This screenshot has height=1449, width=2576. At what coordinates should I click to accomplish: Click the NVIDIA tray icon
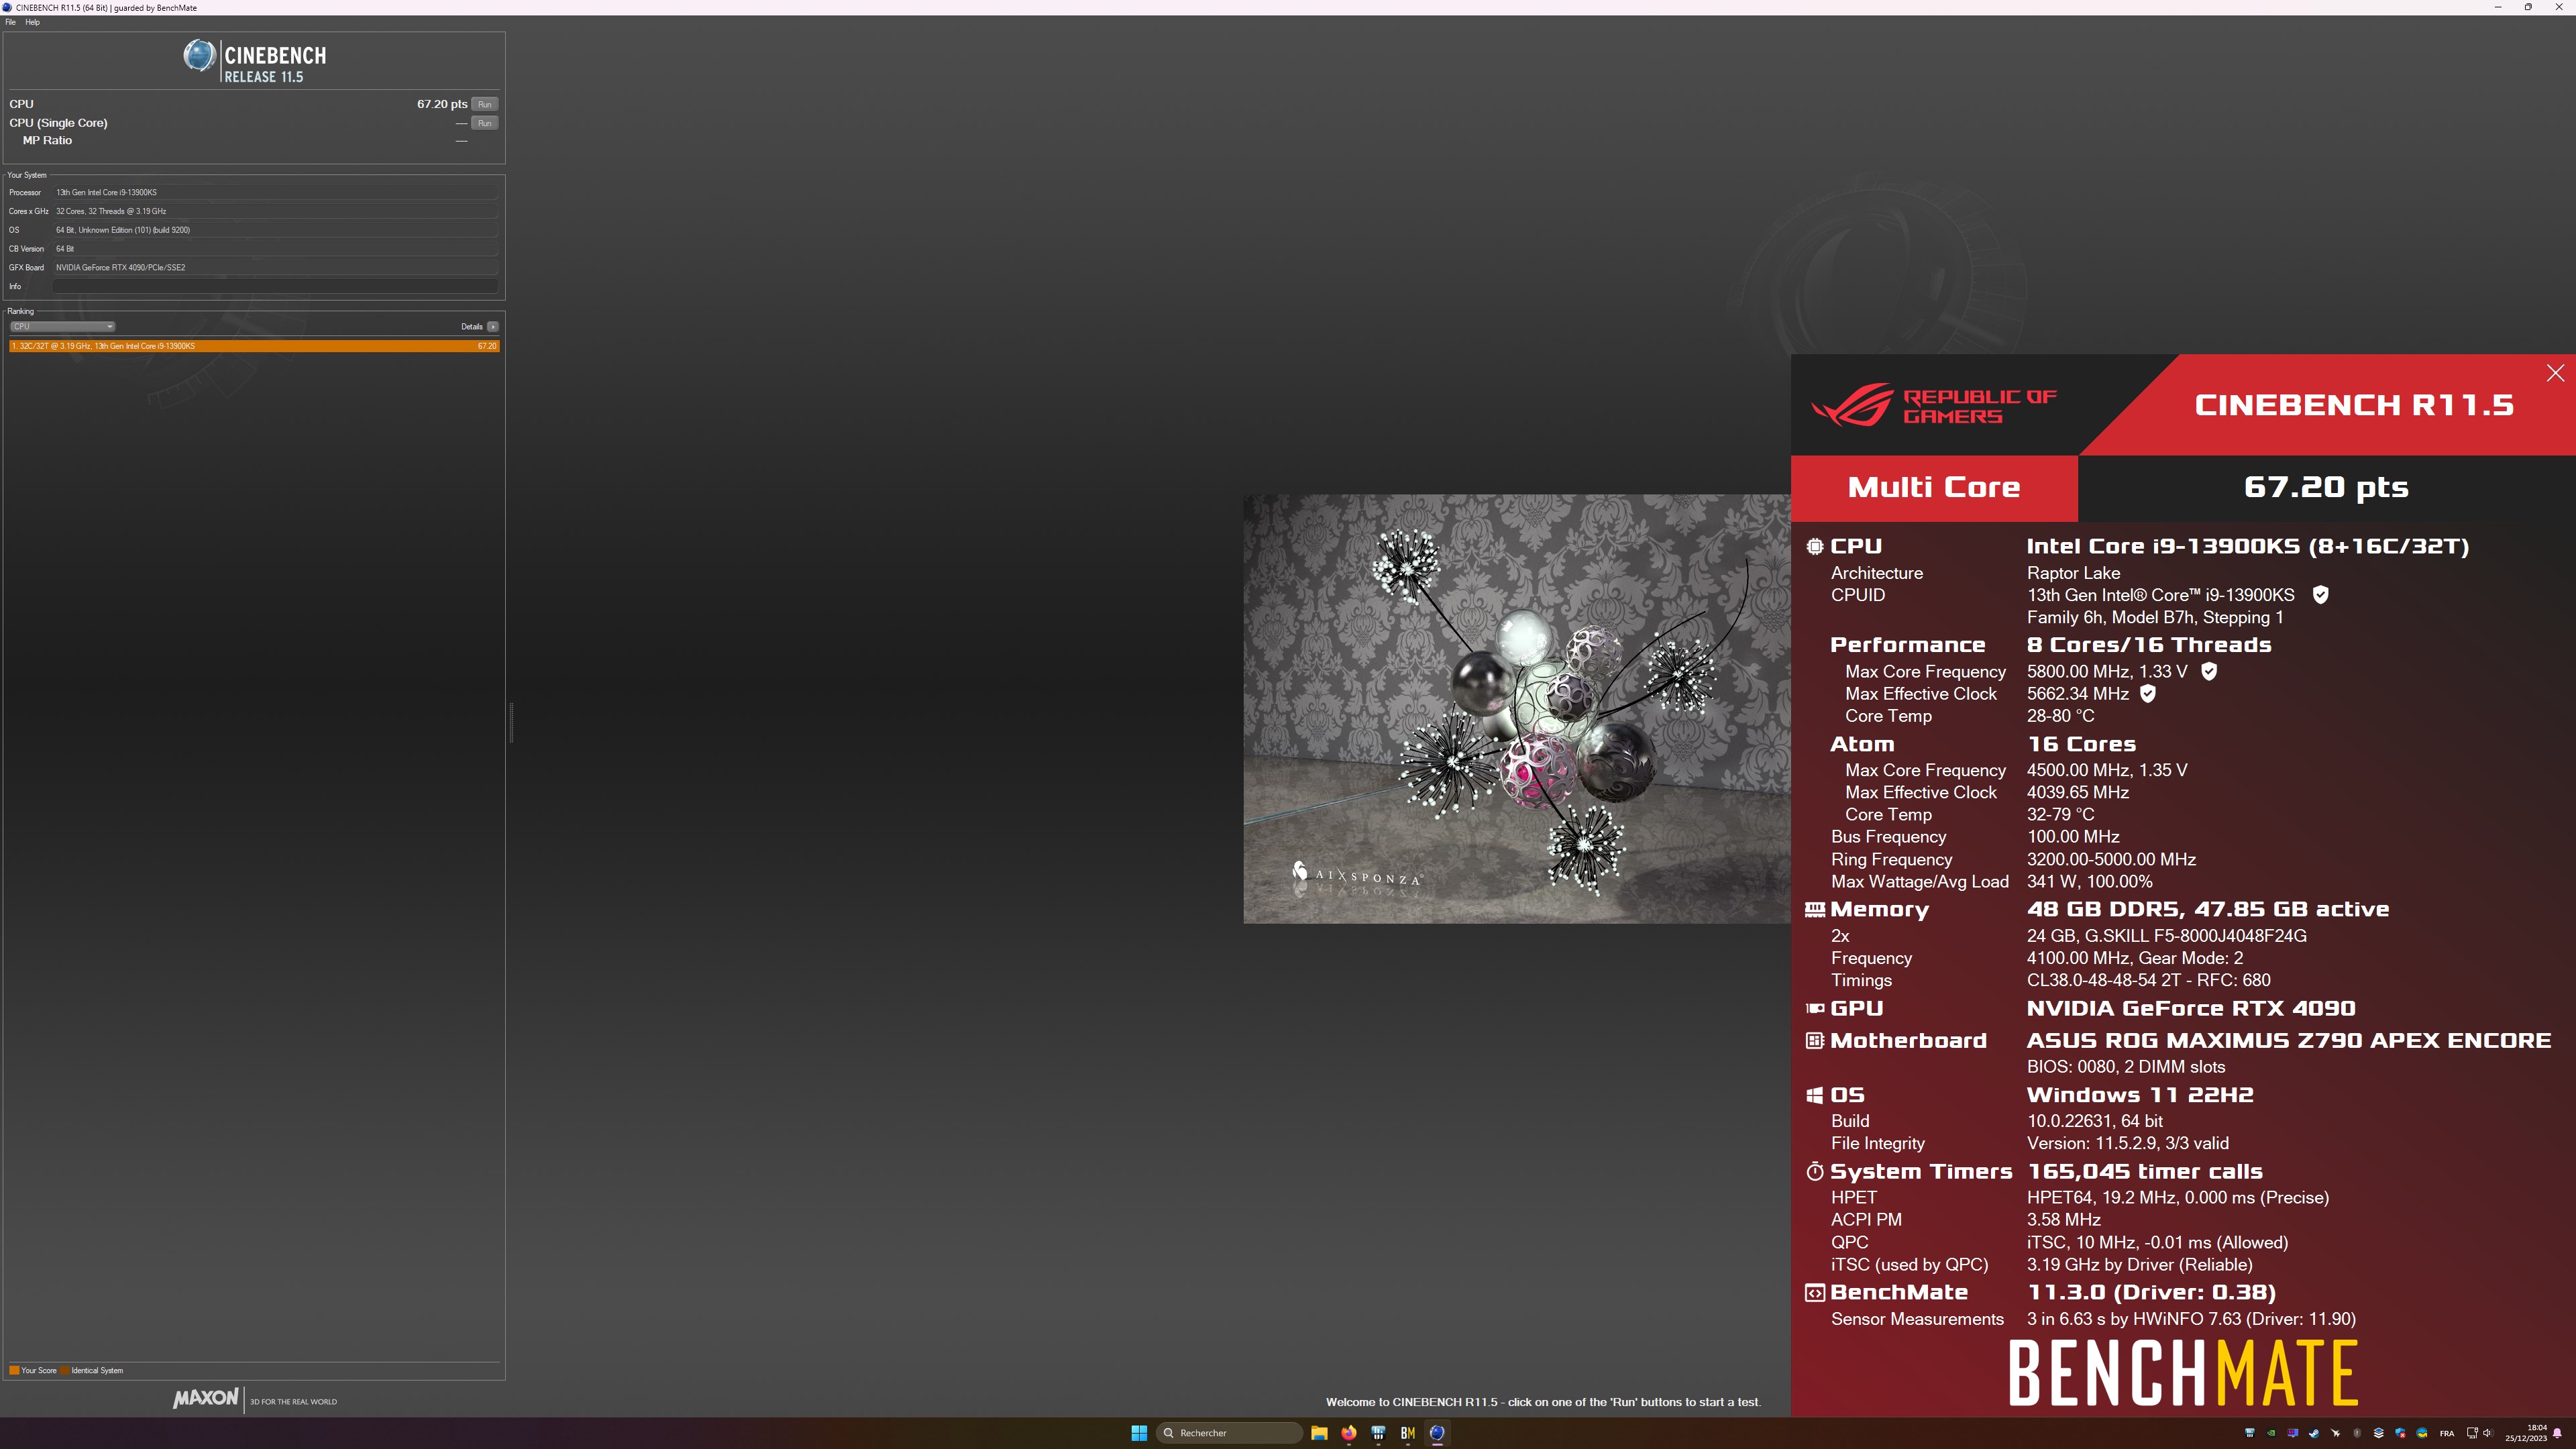(2271, 1433)
